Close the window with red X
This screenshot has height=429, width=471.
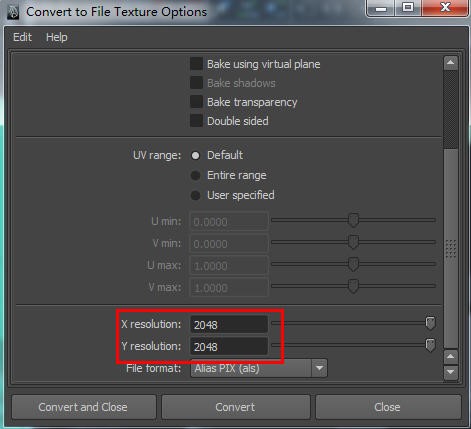445,8
